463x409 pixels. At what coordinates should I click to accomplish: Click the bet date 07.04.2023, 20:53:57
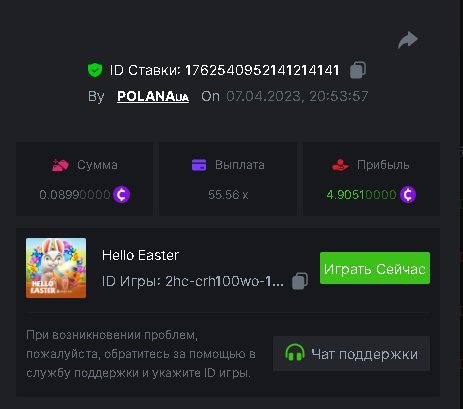(297, 96)
